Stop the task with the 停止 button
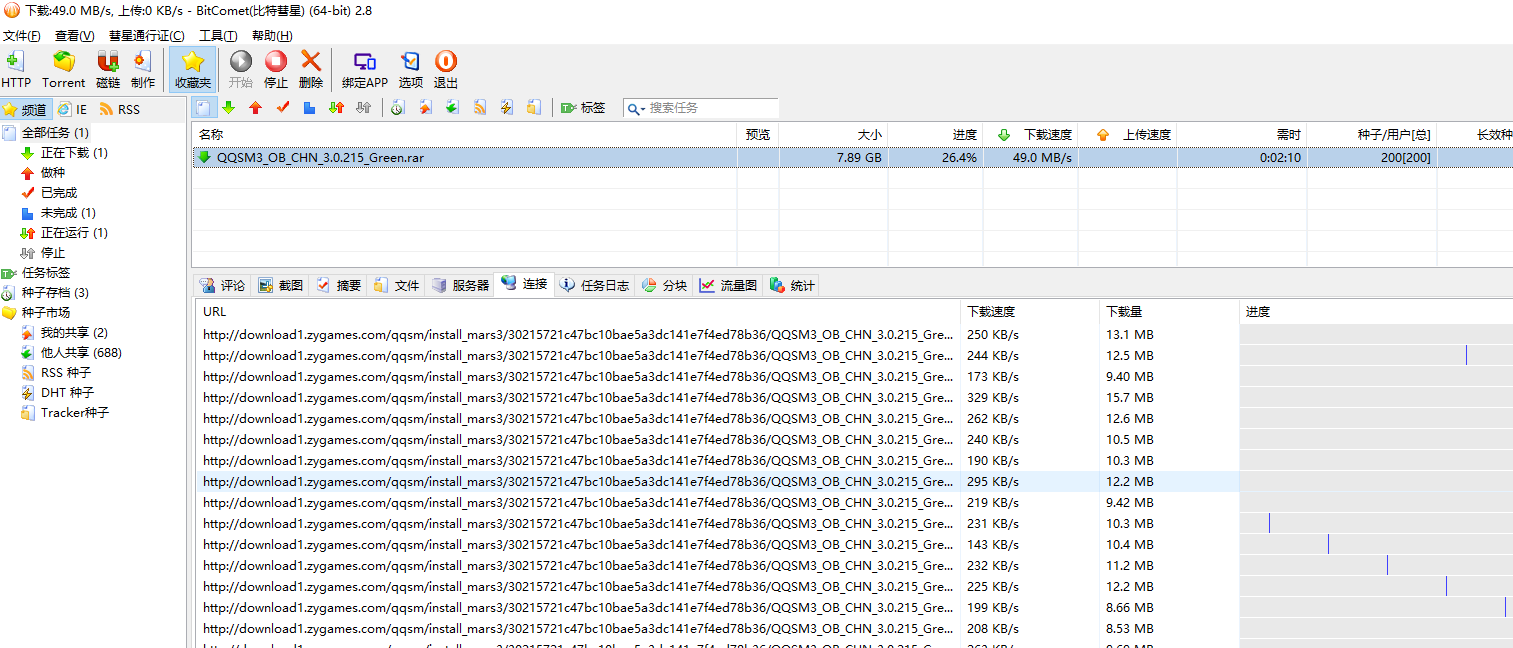Image resolution: width=1513 pixels, height=648 pixels. [276, 69]
